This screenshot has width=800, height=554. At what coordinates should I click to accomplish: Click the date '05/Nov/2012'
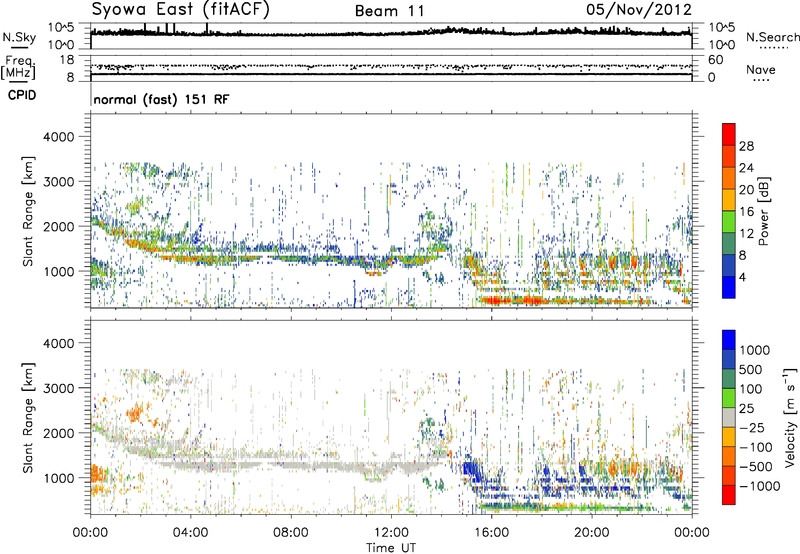point(639,9)
